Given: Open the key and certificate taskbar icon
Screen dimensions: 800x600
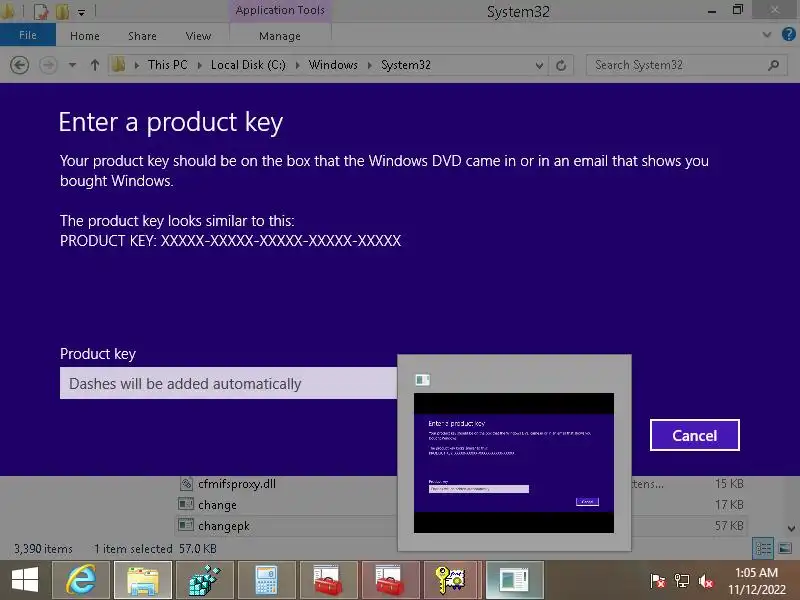Looking at the screenshot, I should point(452,580).
